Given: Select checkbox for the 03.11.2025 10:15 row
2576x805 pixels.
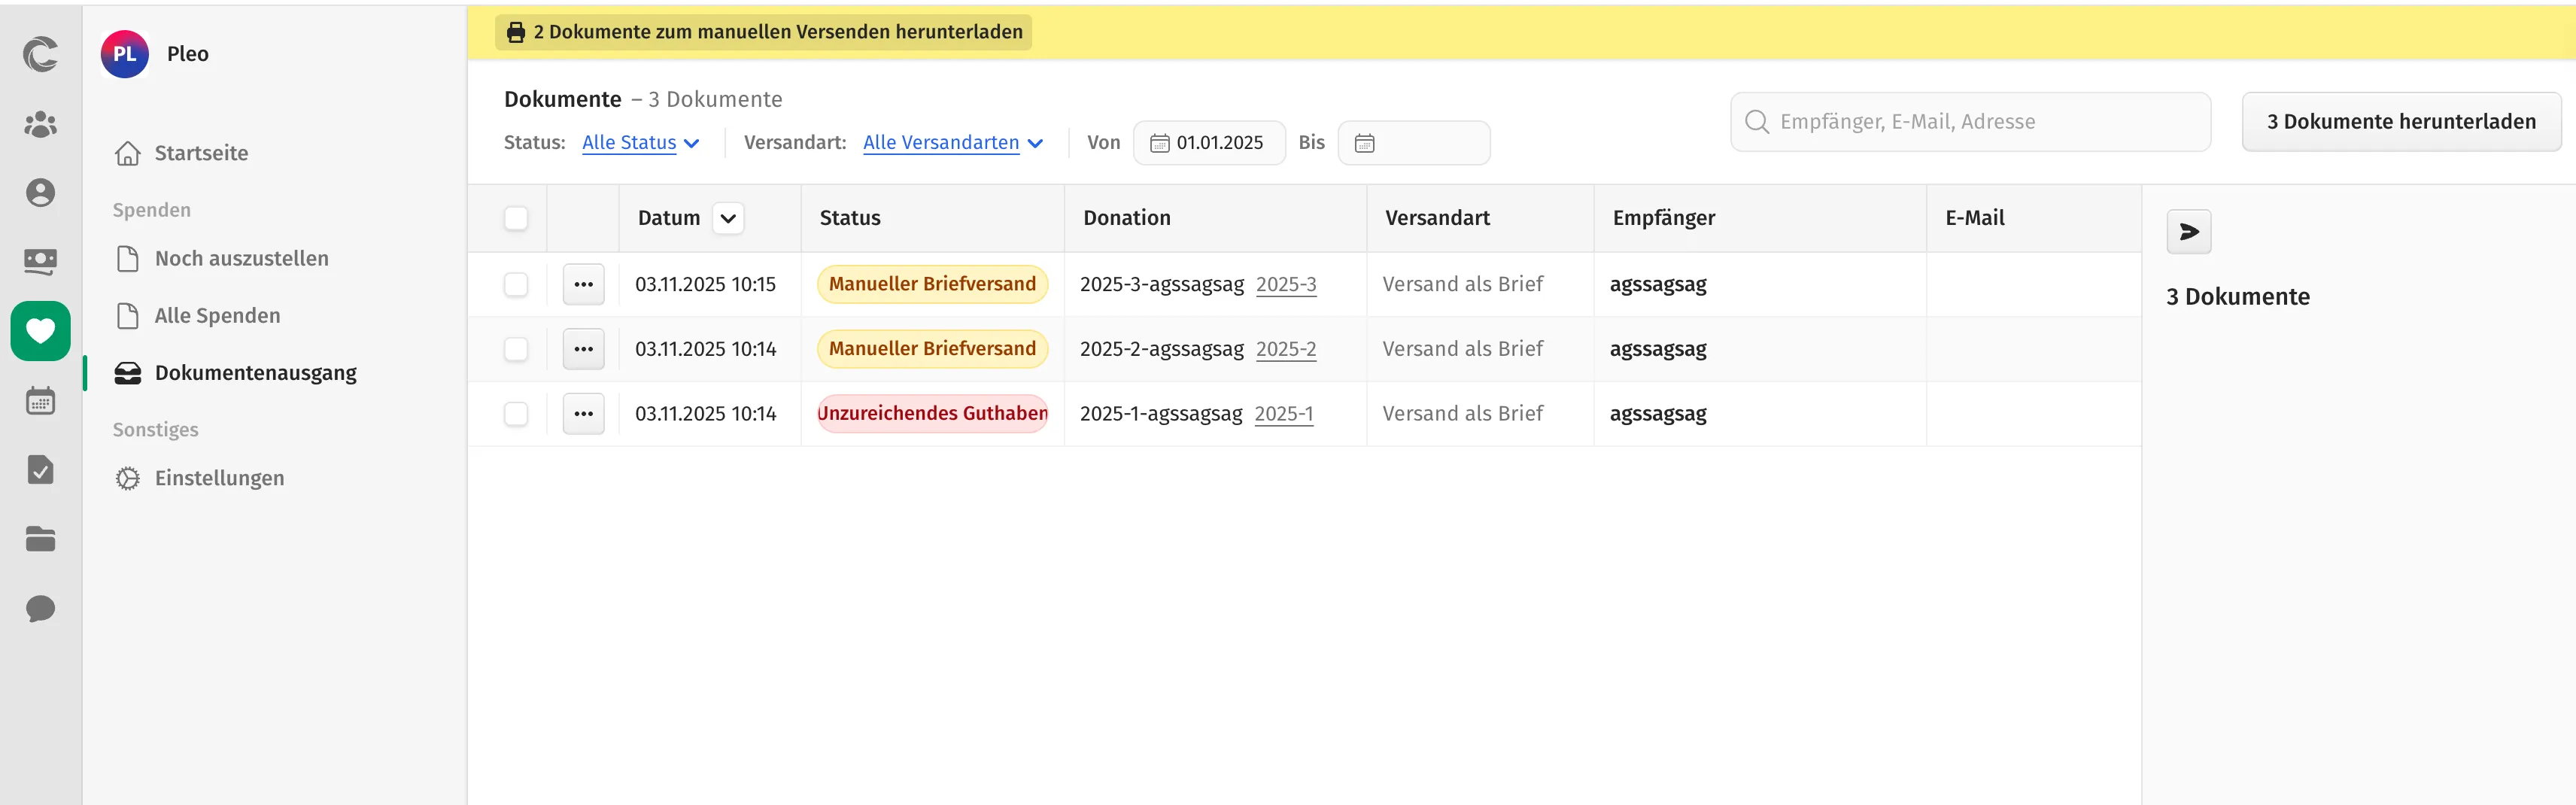Looking at the screenshot, I should point(516,284).
